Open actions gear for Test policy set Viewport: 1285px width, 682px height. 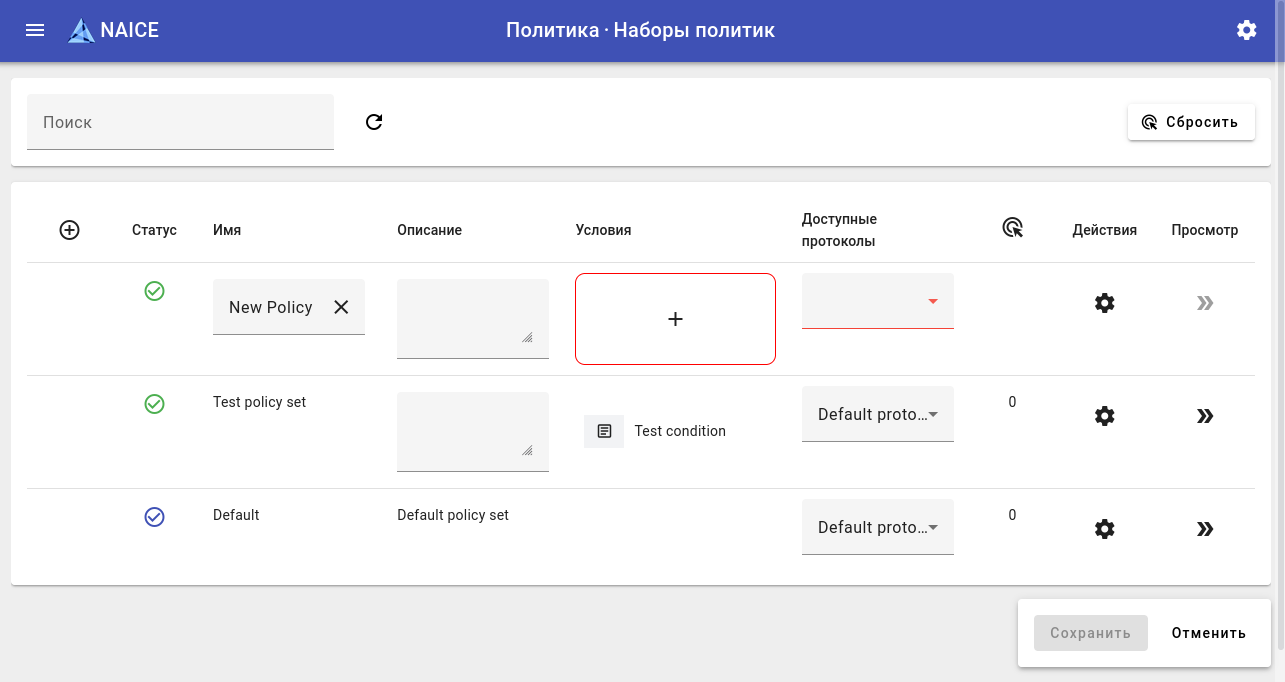[x=1104, y=416]
